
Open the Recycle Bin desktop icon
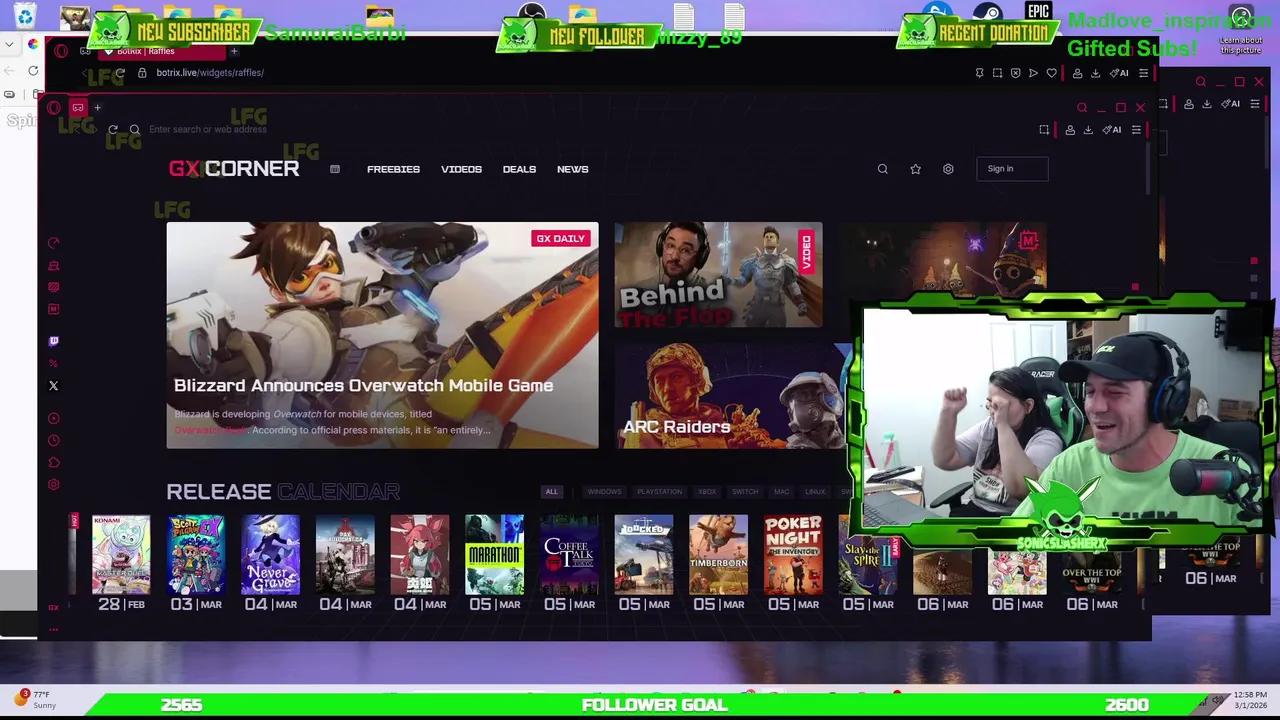point(25,15)
